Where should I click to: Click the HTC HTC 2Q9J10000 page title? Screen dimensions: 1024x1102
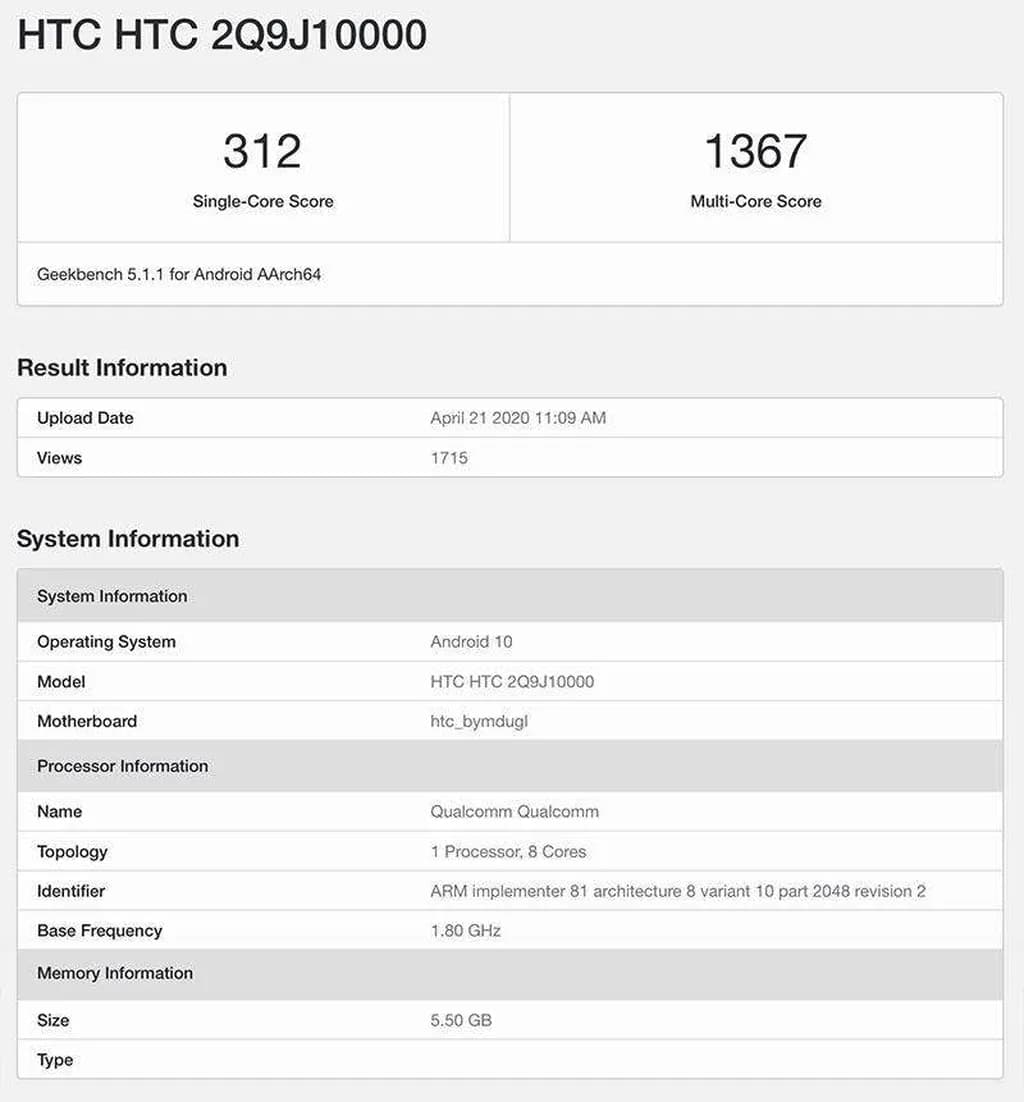coord(222,36)
